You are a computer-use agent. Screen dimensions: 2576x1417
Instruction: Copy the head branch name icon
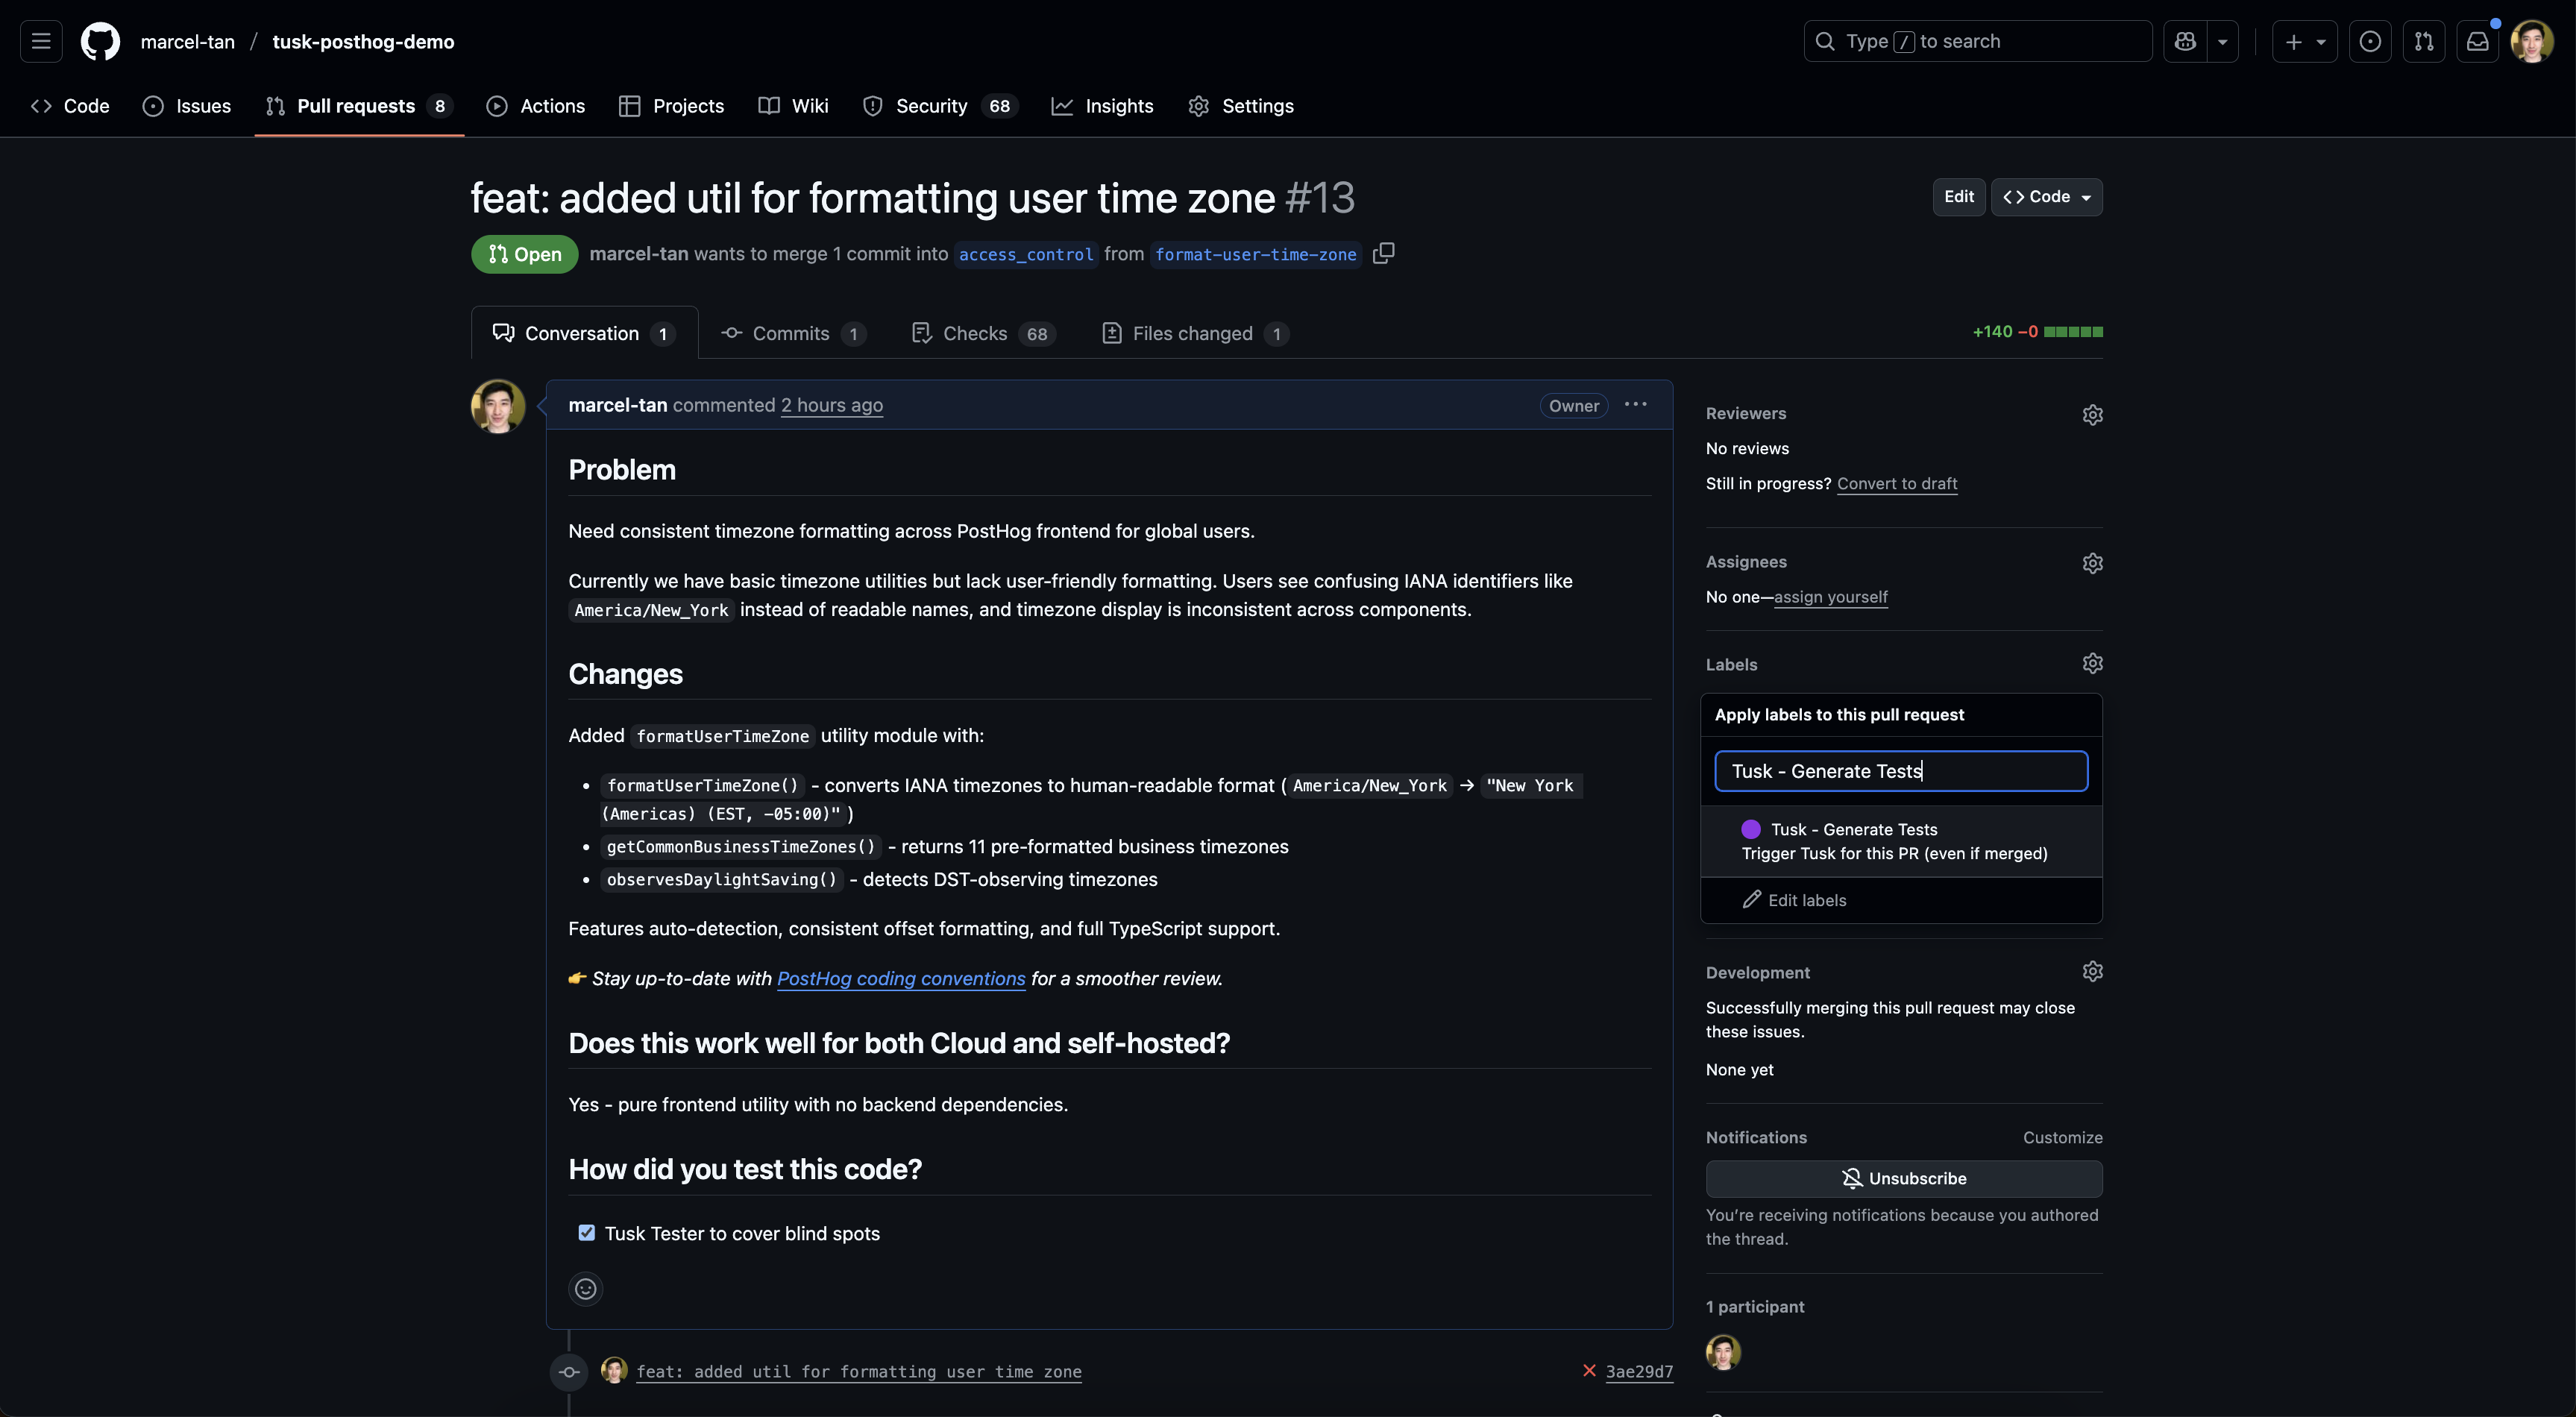click(1383, 254)
